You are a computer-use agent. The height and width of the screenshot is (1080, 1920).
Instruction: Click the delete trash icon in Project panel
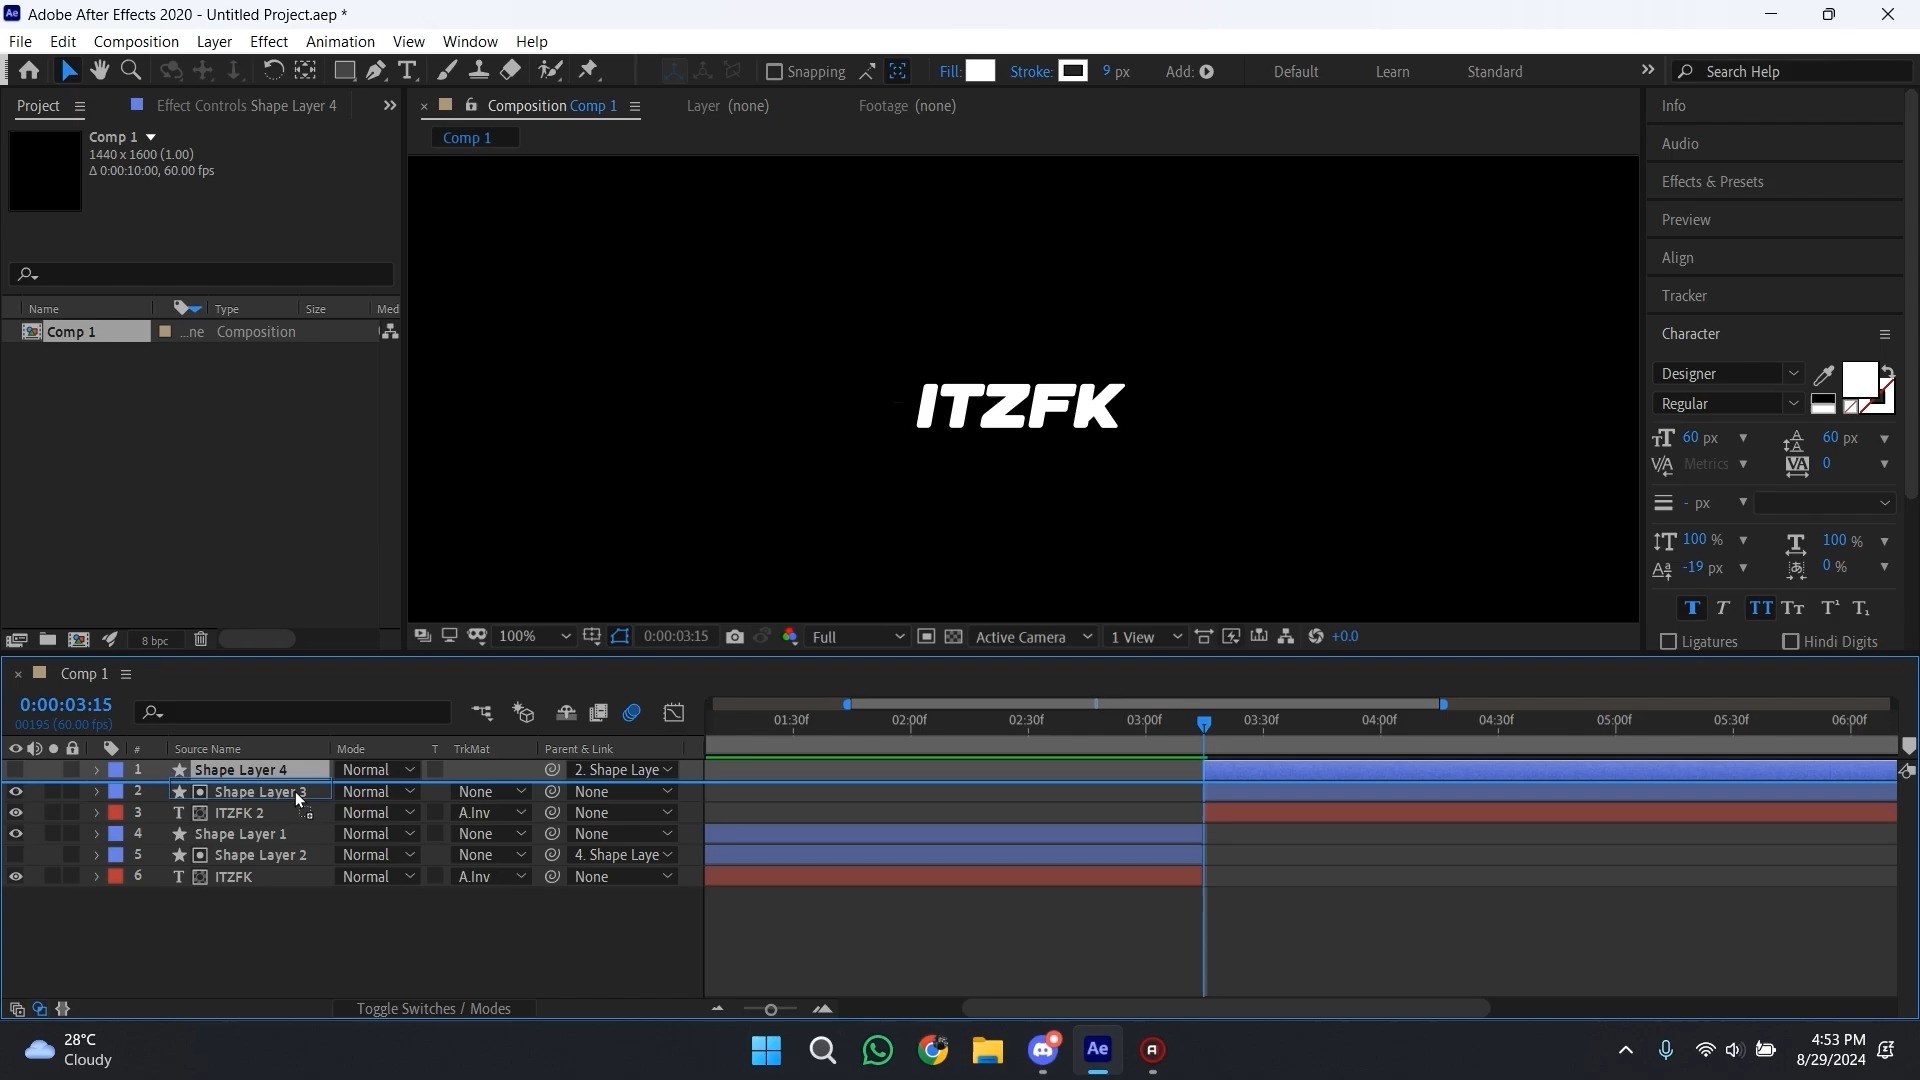pos(200,640)
